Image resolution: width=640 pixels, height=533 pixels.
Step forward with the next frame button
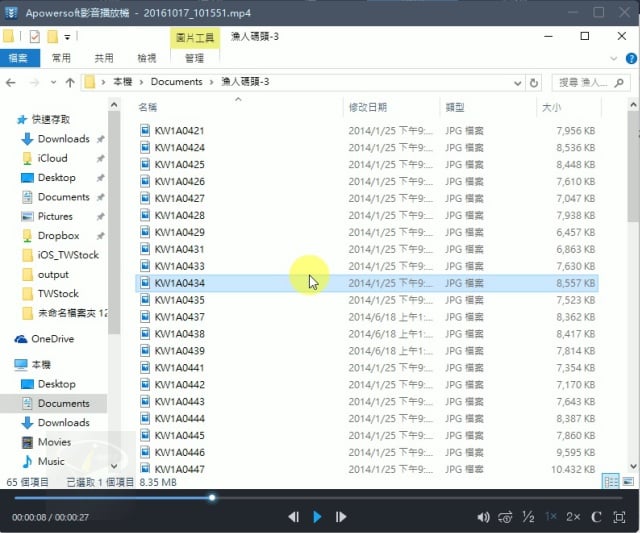pos(341,517)
